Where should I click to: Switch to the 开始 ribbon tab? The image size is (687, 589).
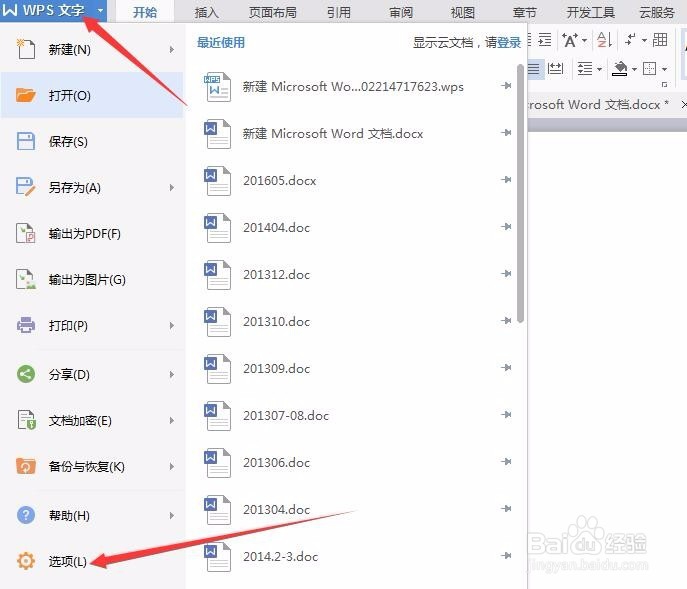tap(145, 12)
